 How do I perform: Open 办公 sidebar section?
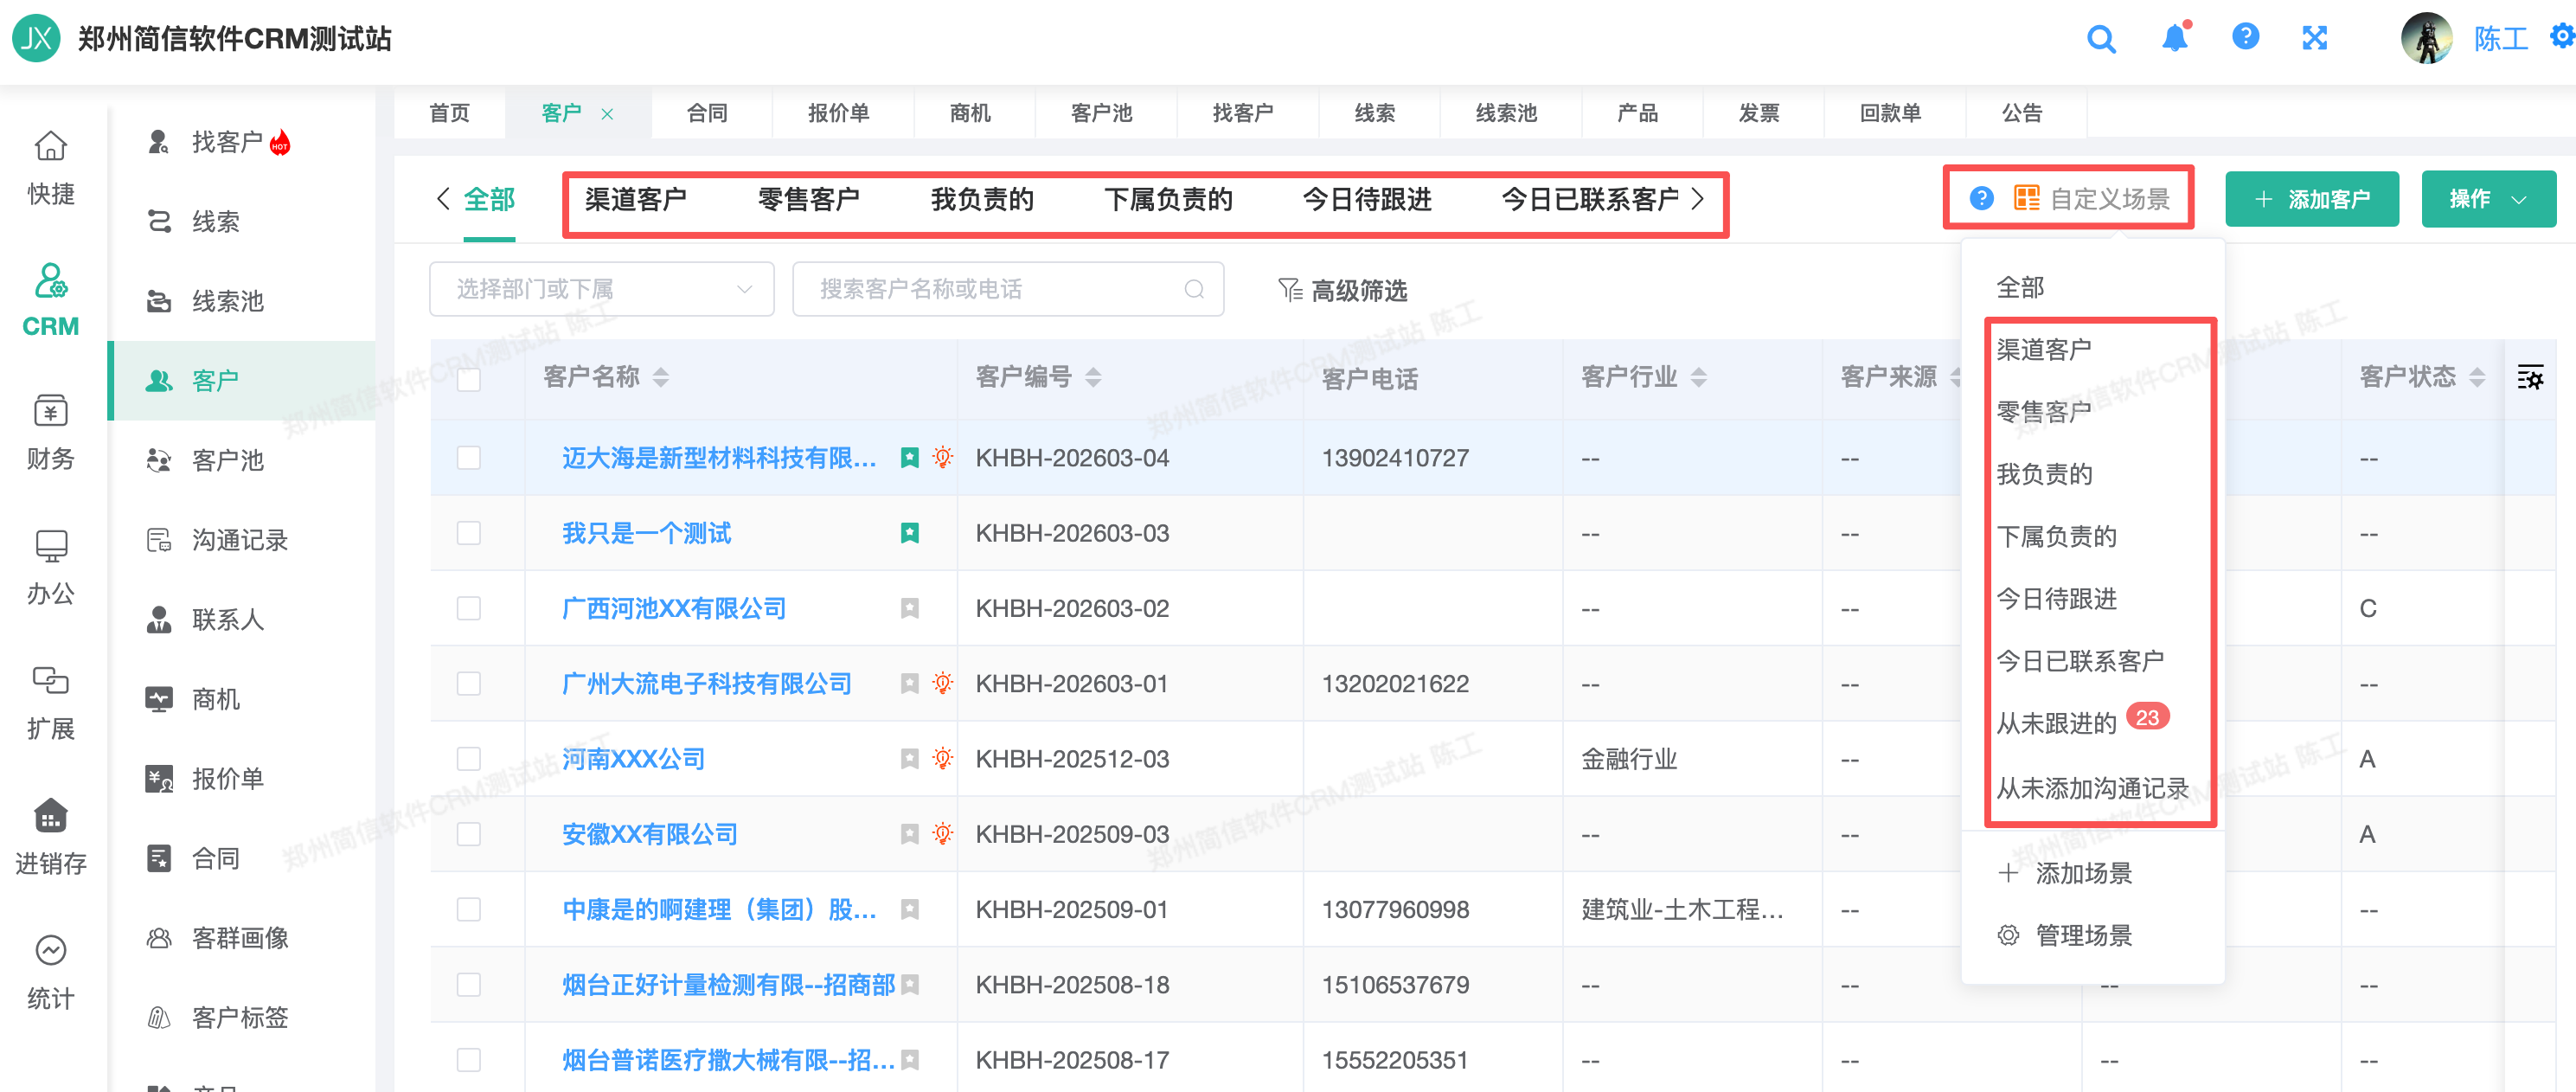(x=51, y=568)
